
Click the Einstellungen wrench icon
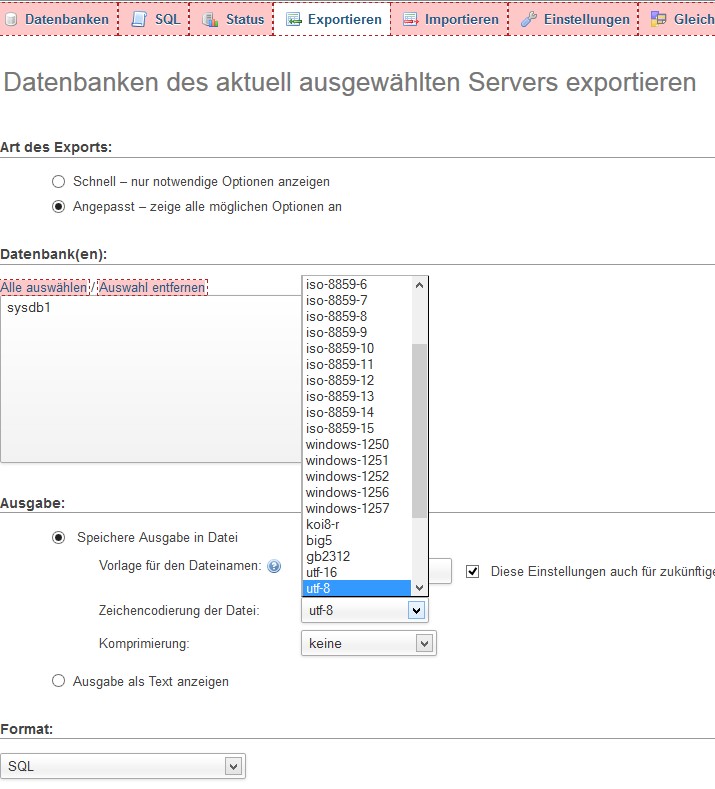529,20
